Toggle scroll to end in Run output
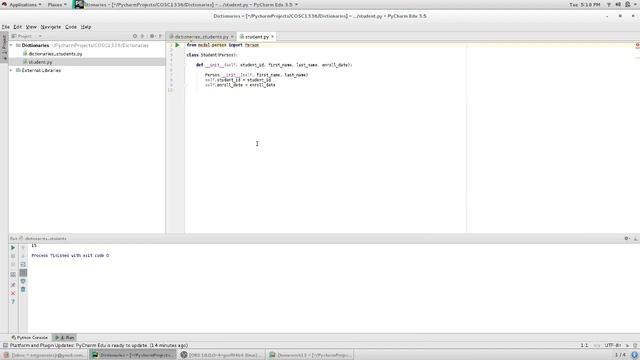The image size is (640, 360). 23,273
